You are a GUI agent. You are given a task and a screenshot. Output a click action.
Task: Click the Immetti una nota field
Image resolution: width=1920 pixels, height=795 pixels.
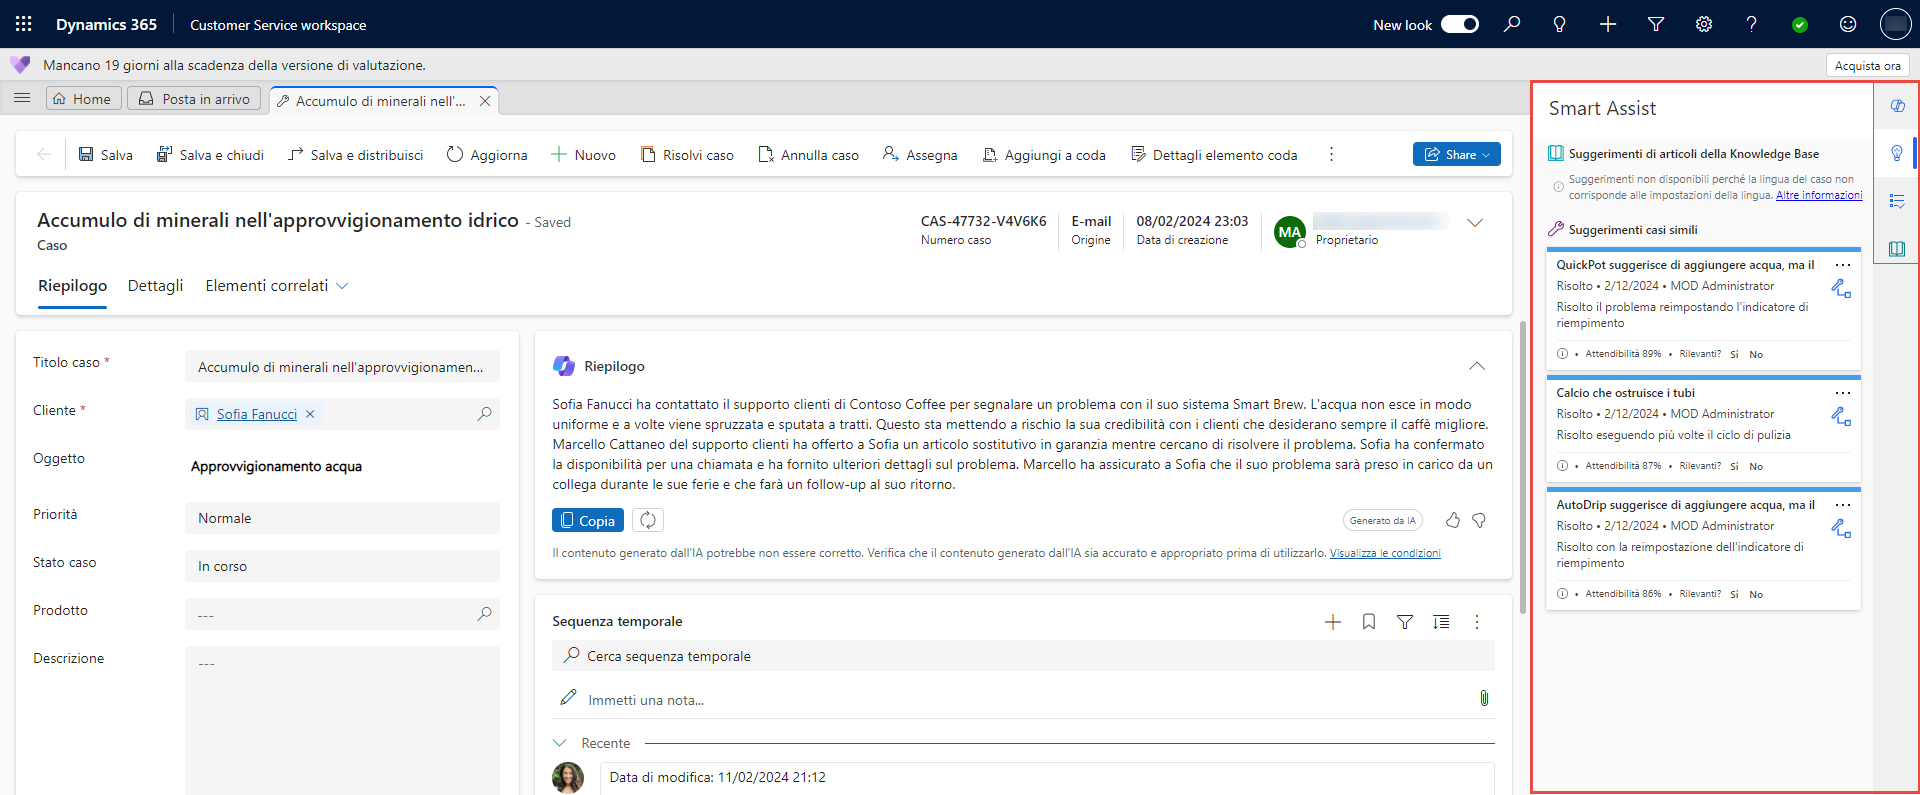click(1010, 699)
